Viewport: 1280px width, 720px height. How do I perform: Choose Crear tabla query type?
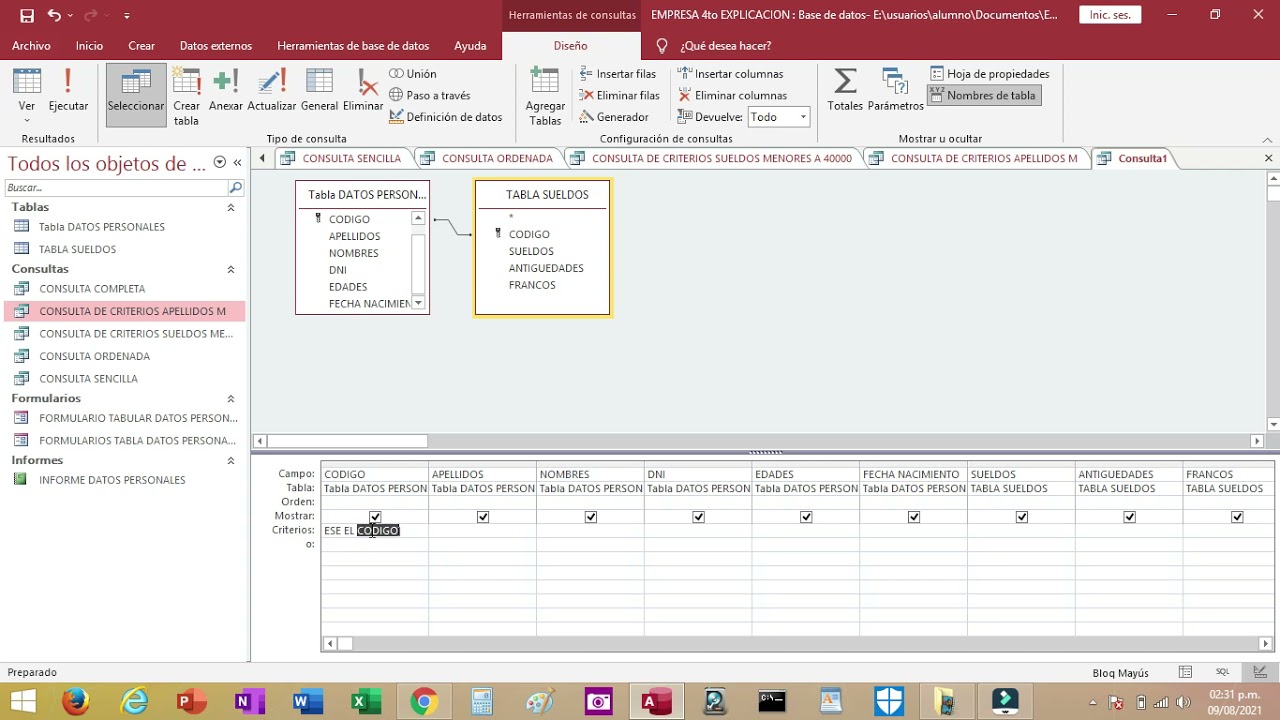(187, 96)
